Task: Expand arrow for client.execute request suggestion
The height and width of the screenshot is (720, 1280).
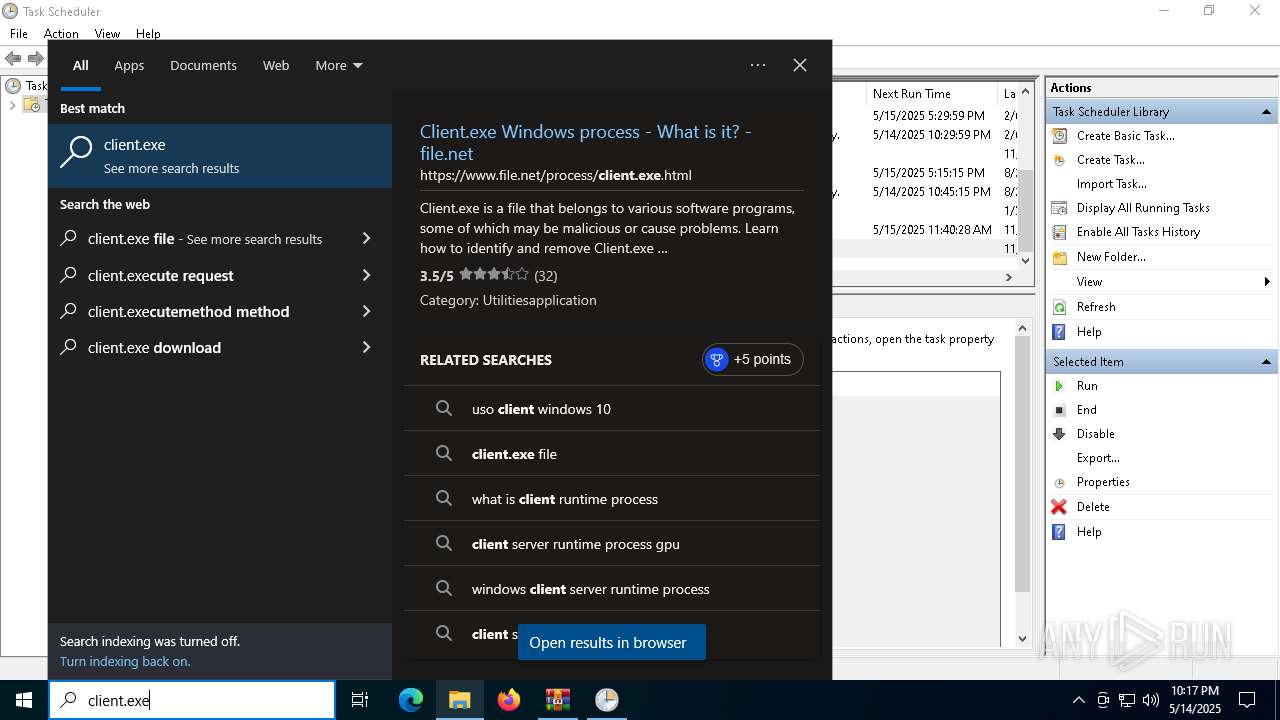Action: pyautogui.click(x=366, y=275)
